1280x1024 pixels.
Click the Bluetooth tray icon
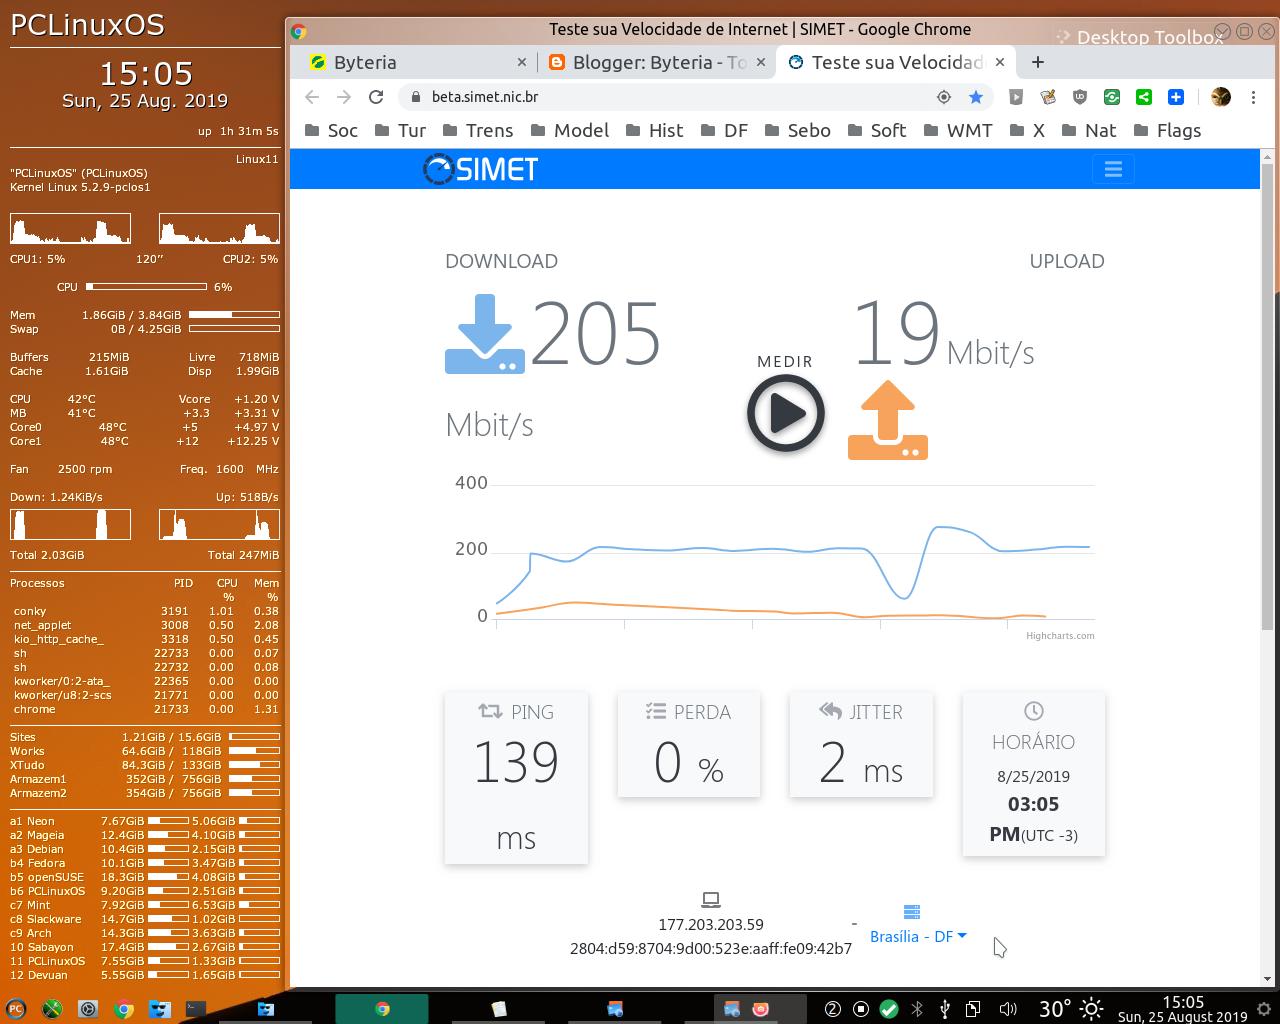tap(916, 1009)
